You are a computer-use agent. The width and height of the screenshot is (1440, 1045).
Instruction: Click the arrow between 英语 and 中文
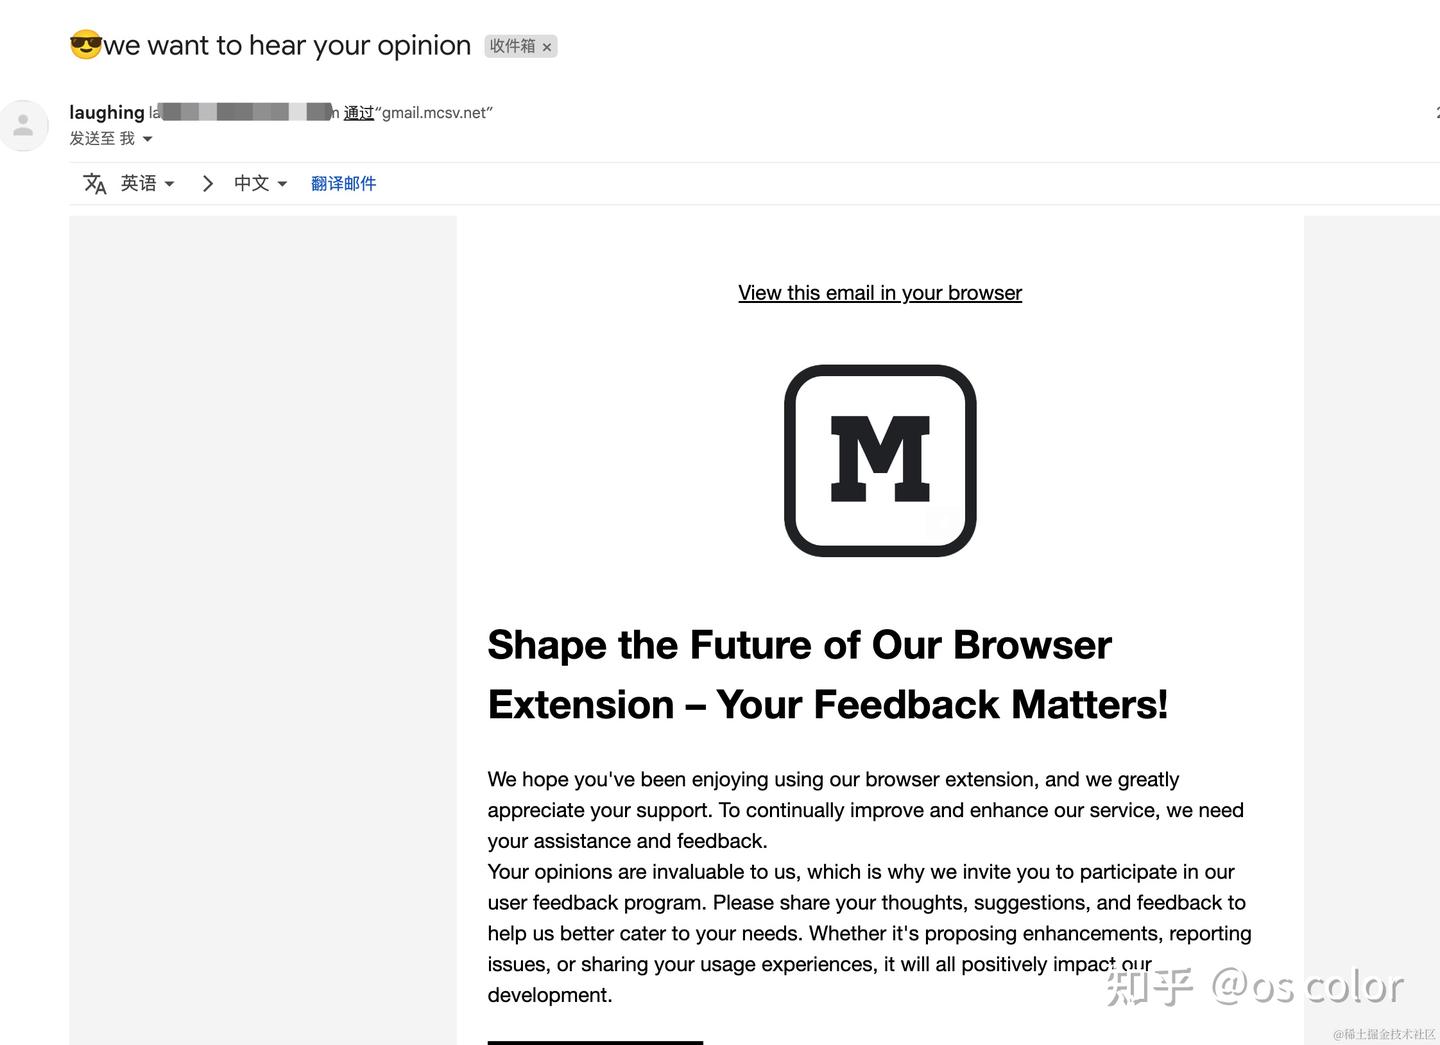pyautogui.click(x=207, y=184)
